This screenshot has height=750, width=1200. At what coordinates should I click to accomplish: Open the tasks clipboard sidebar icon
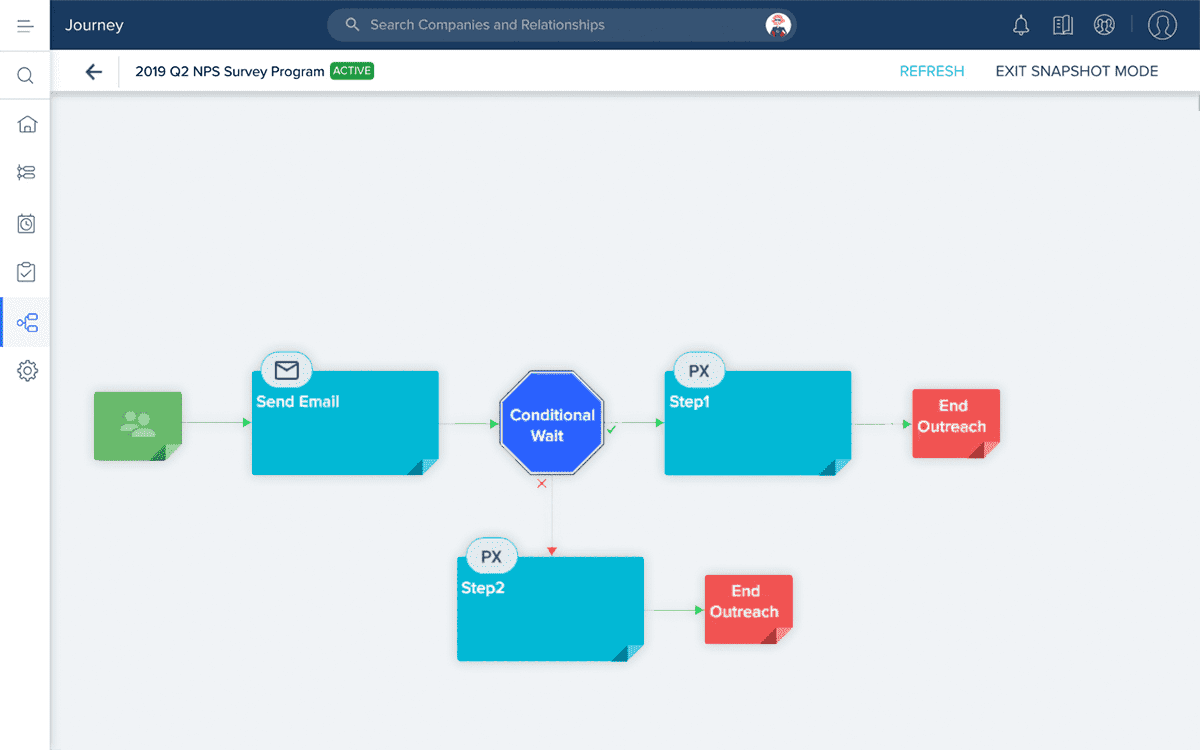point(27,272)
